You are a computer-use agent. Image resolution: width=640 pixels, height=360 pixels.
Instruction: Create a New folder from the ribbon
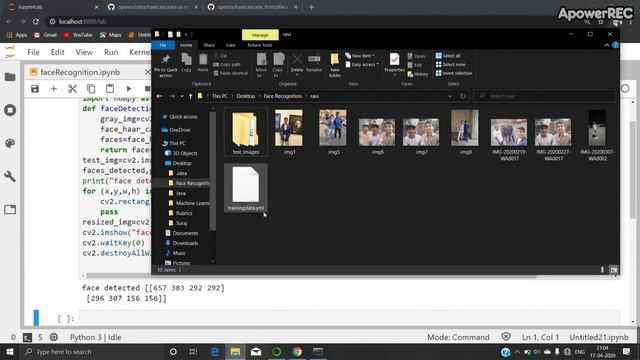point(335,64)
